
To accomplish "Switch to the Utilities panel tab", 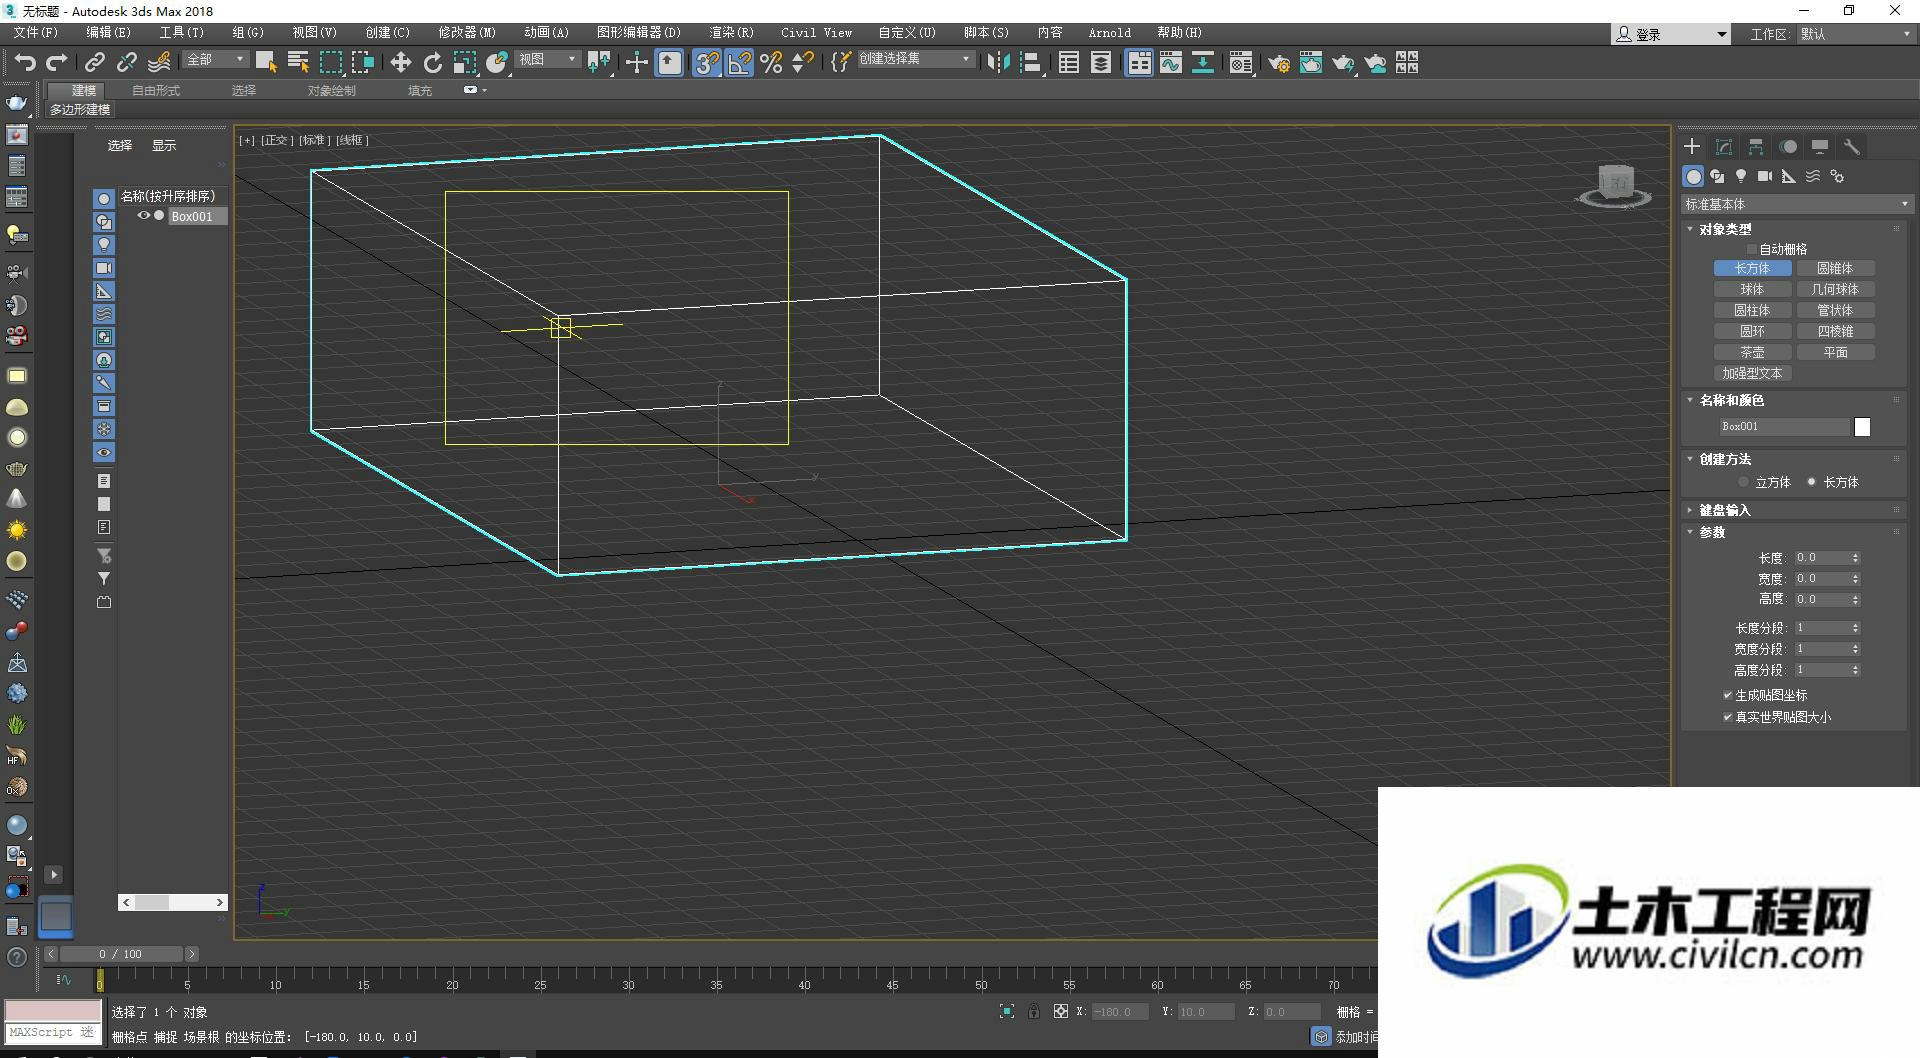I will pos(1852,147).
